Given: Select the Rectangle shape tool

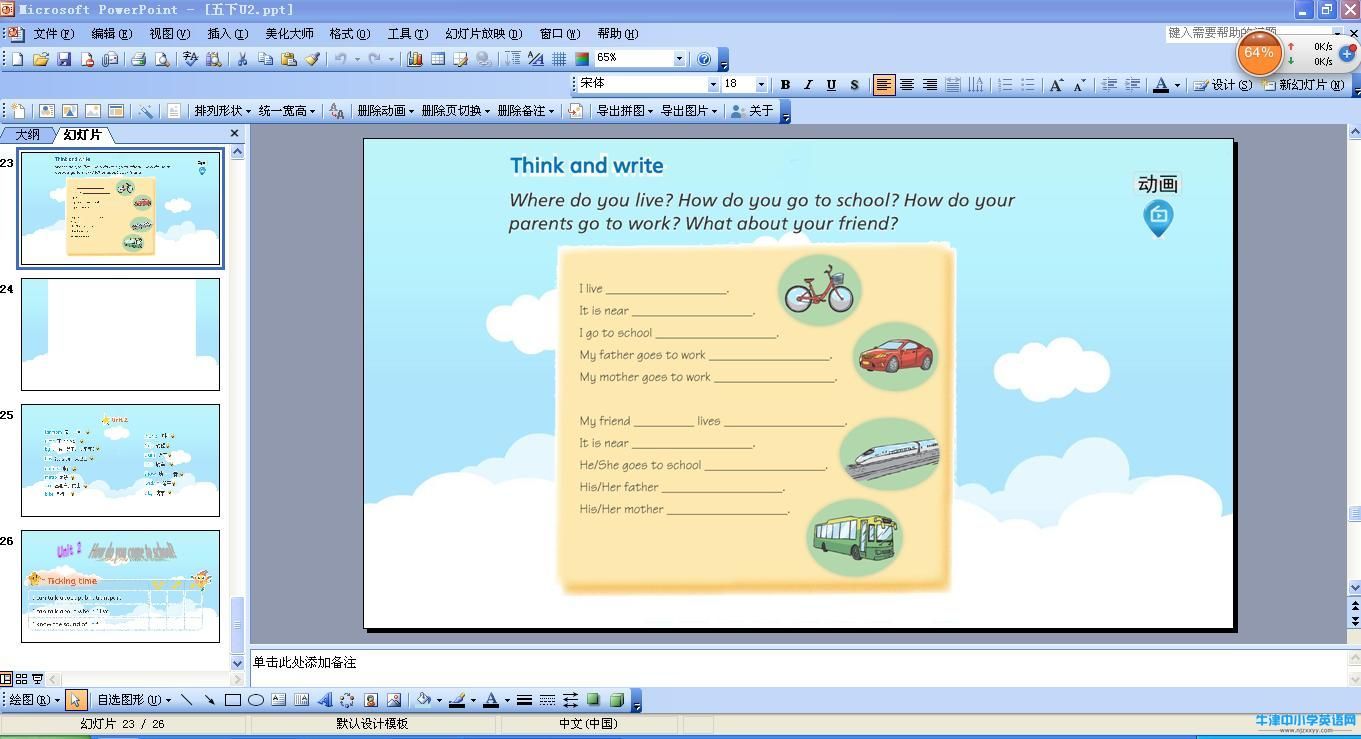Looking at the screenshot, I should coord(233,700).
